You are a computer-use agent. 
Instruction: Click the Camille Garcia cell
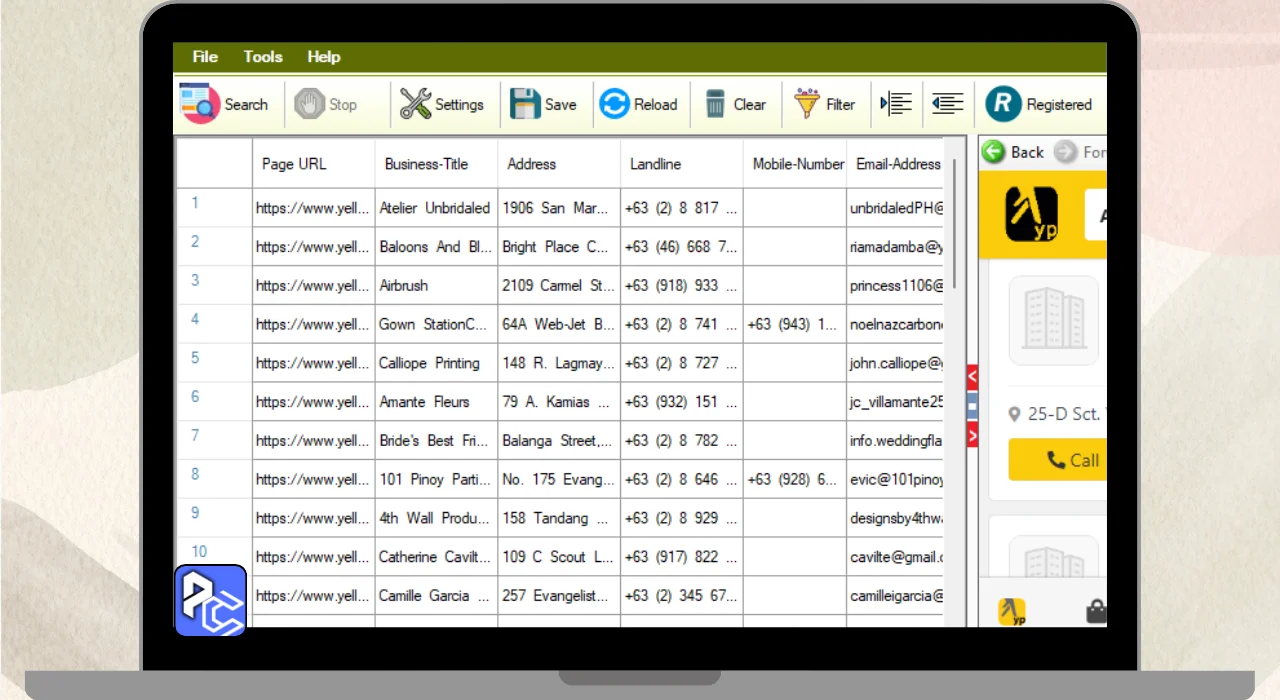437,595
